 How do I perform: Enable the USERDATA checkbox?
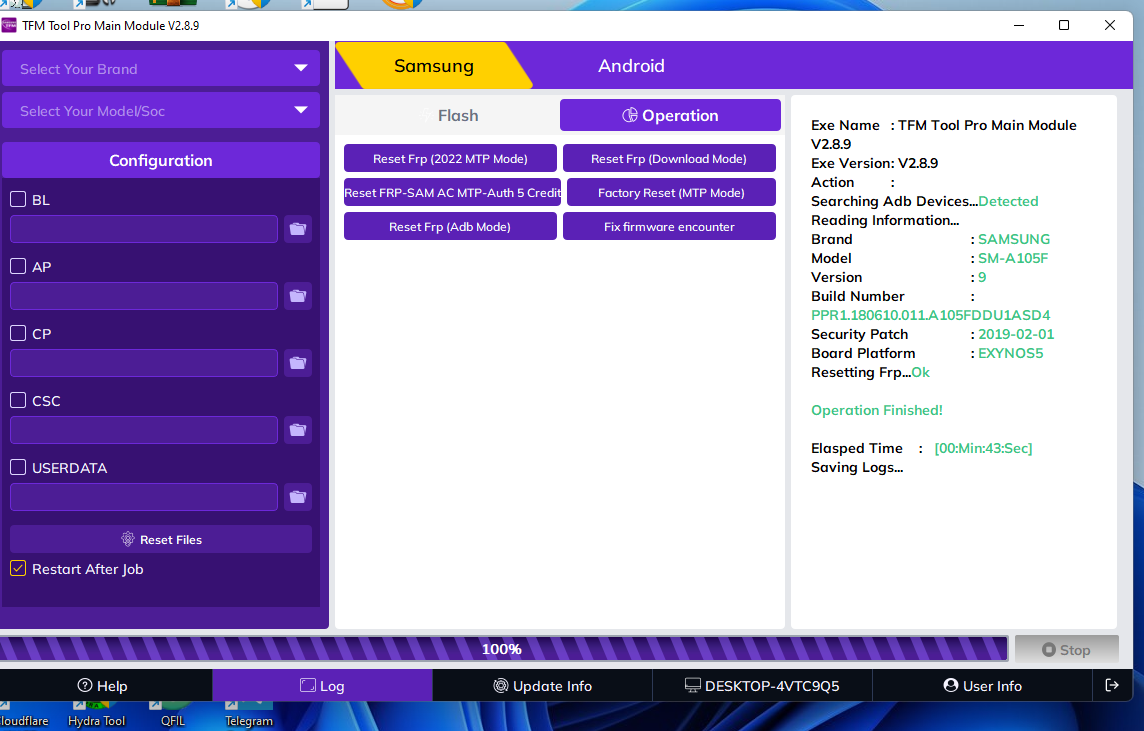click(x=18, y=468)
